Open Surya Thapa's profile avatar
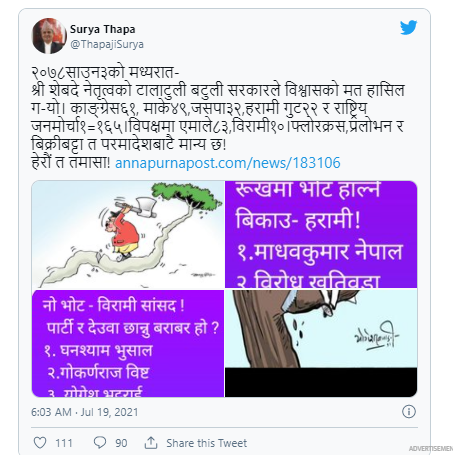The height and width of the screenshot is (455, 453). (x=49, y=36)
